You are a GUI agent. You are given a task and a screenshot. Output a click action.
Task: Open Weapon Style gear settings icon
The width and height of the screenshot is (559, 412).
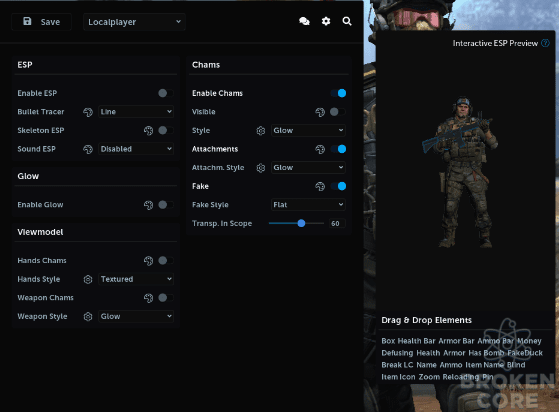tap(88, 316)
